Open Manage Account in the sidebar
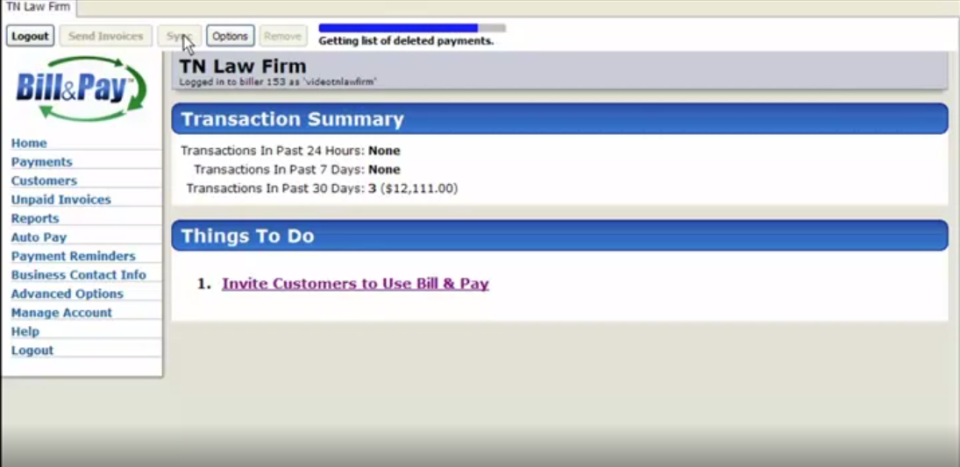960x467 pixels. [61, 313]
